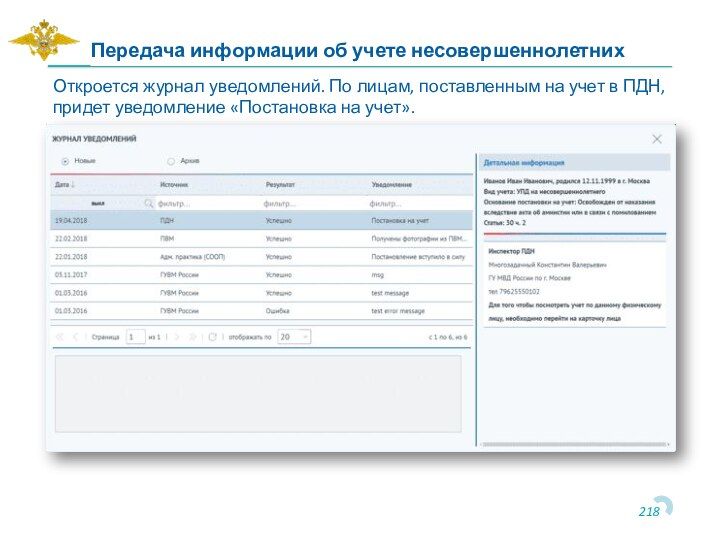
Task: Click the Ministry emblem logo
Action: (43, 41)
